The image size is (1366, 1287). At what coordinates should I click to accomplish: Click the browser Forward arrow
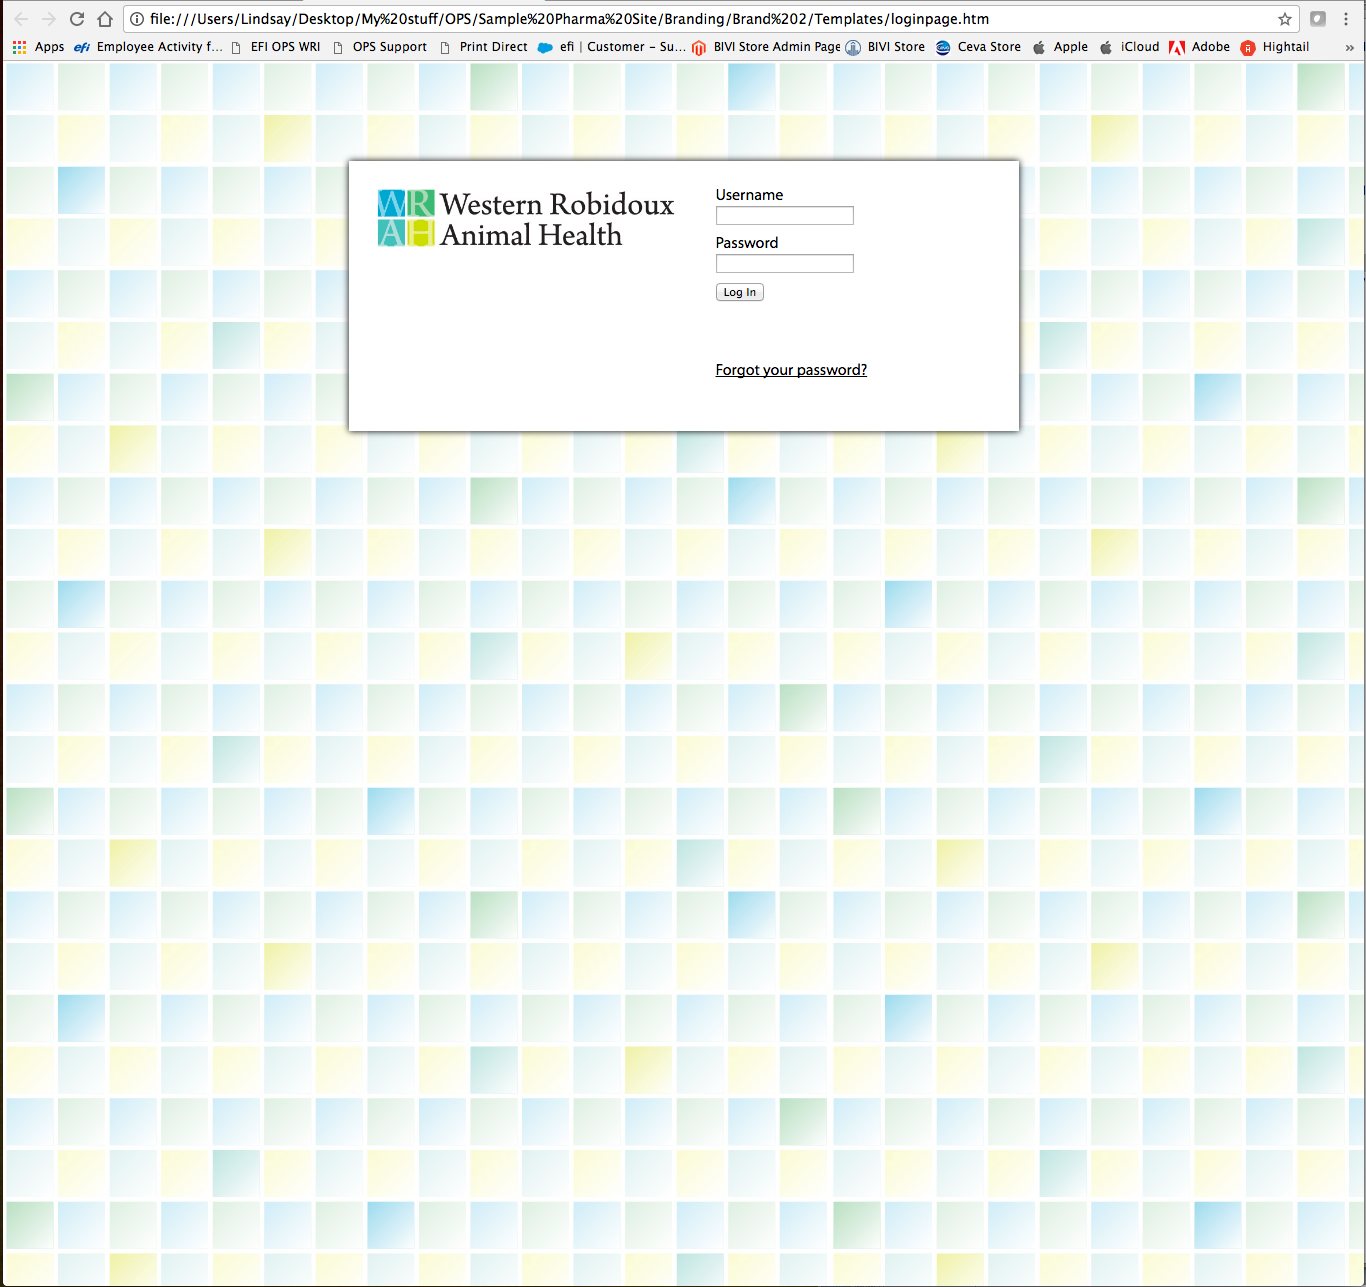(x=49, y=19)
